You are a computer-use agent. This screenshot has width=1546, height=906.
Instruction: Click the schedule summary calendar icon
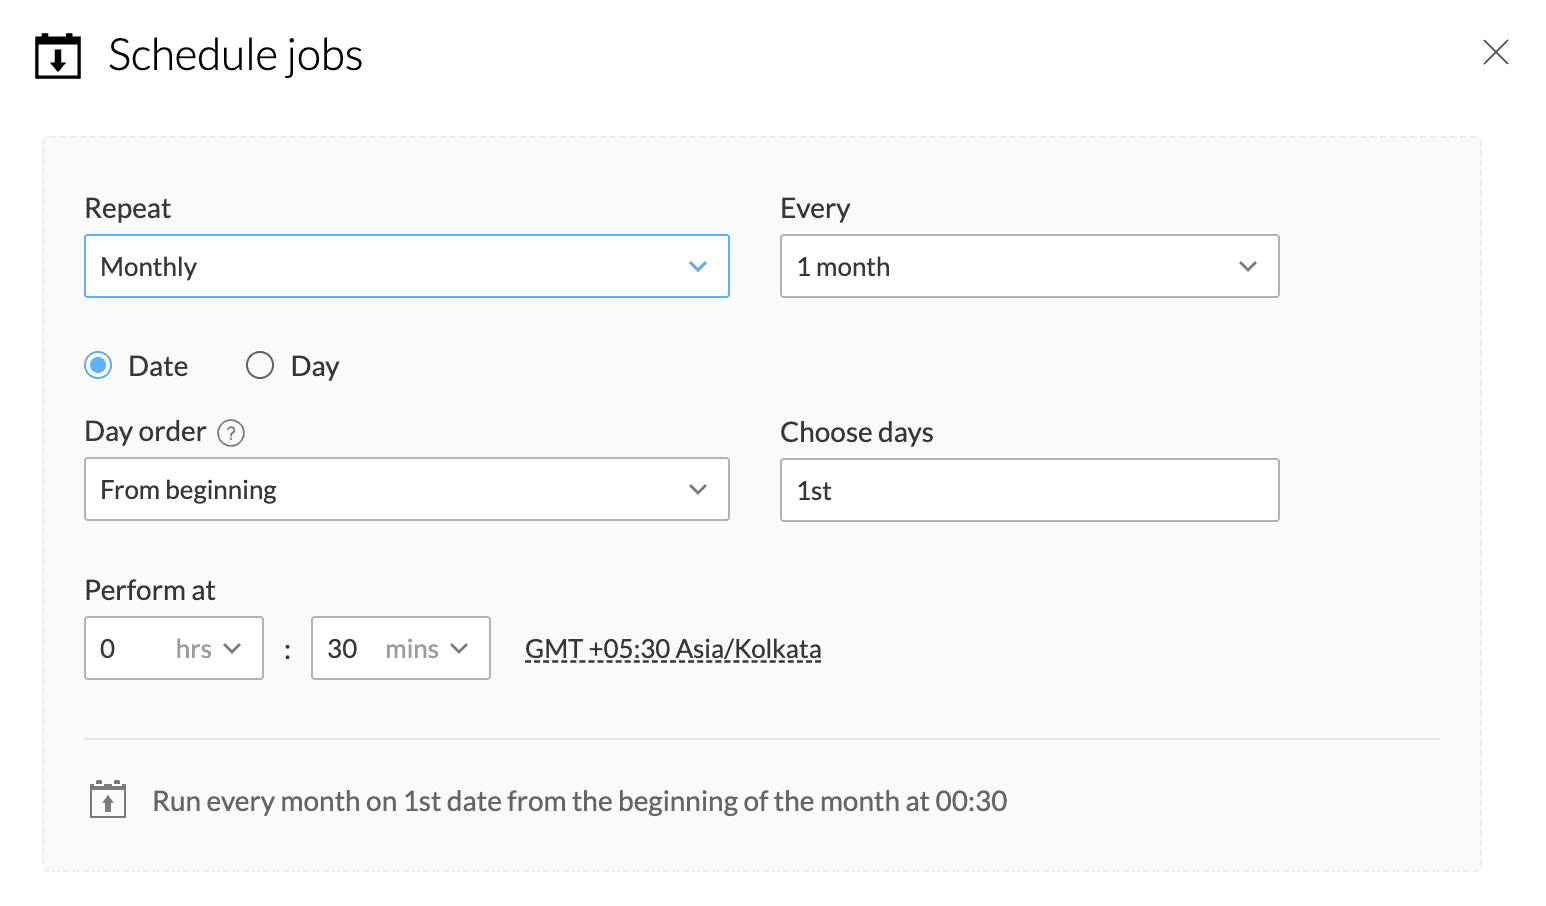(108, 800)
